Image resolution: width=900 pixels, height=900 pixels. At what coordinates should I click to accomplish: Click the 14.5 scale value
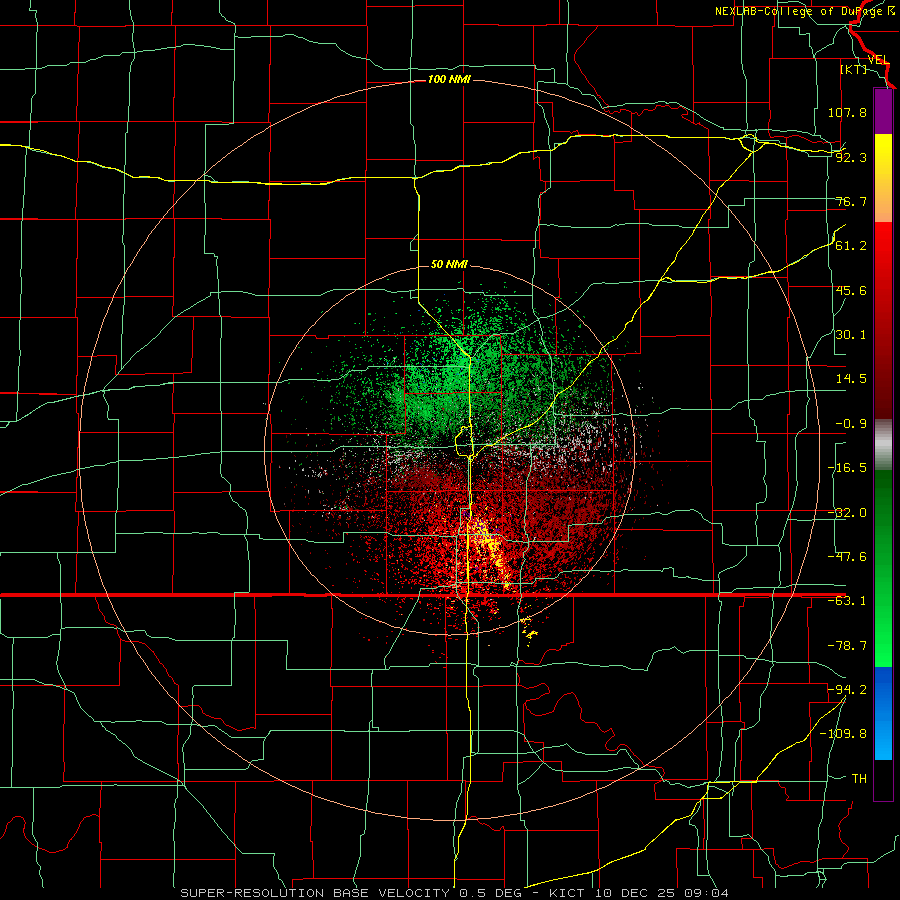click(x=851, y=379)
